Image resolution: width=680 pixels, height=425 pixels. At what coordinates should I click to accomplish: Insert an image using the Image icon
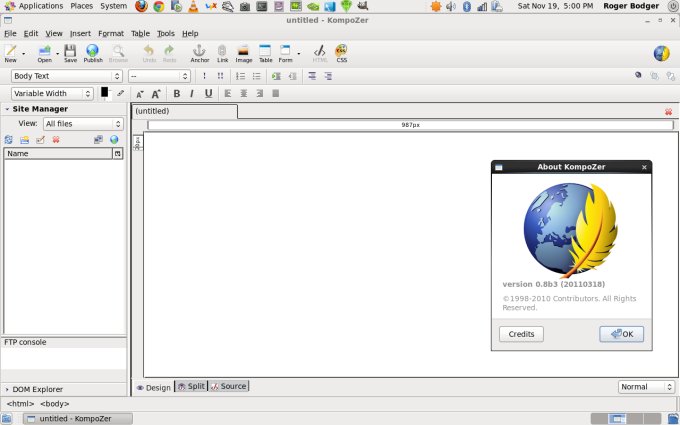coord(243,52)
